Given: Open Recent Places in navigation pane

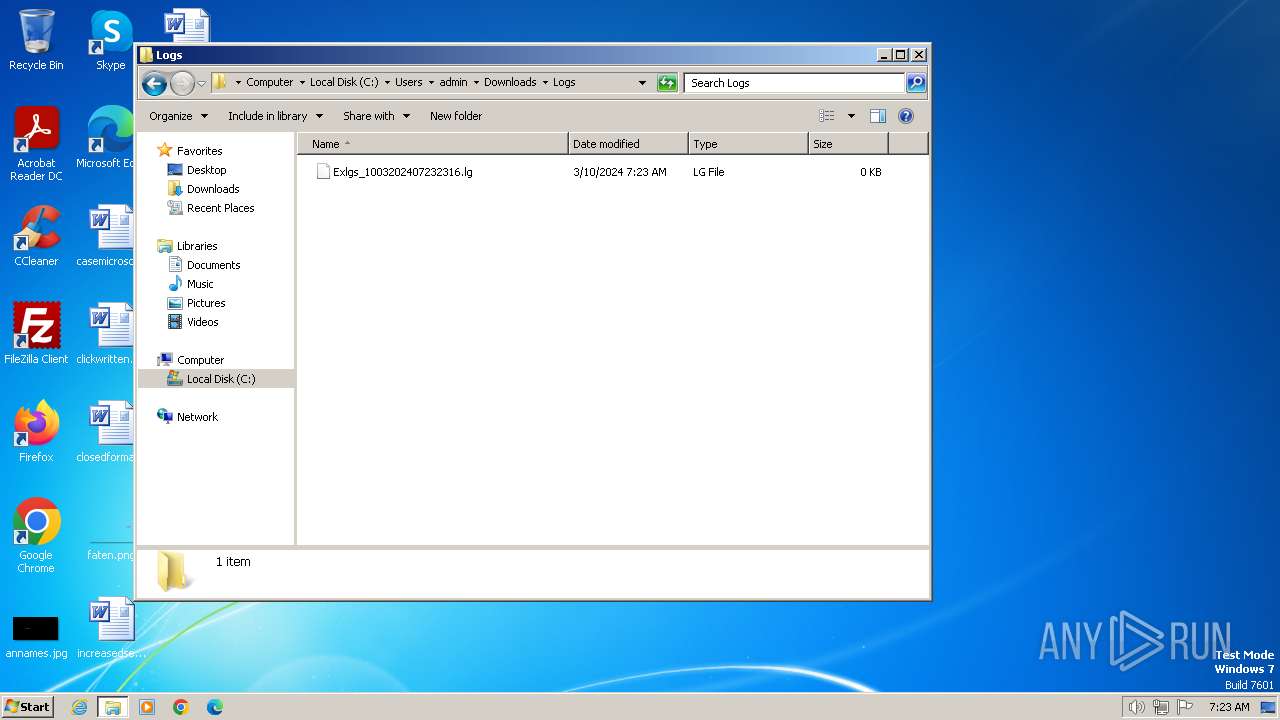Looking at the screenshot, I should 220,208.
